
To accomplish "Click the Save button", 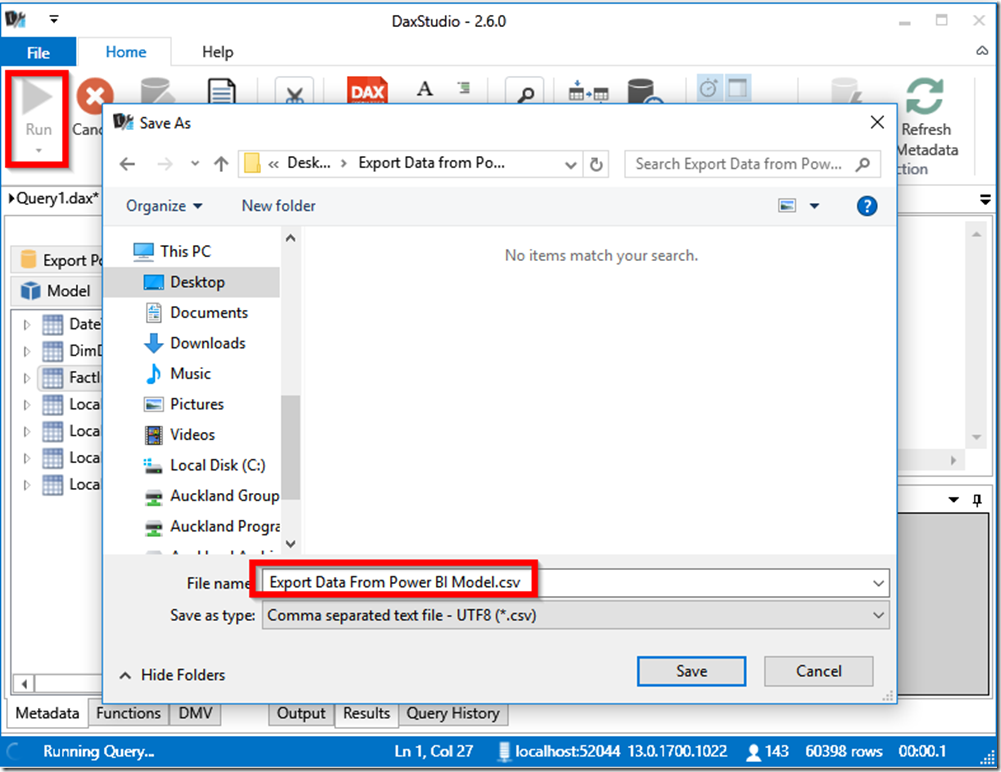I will tap(691, 671).
